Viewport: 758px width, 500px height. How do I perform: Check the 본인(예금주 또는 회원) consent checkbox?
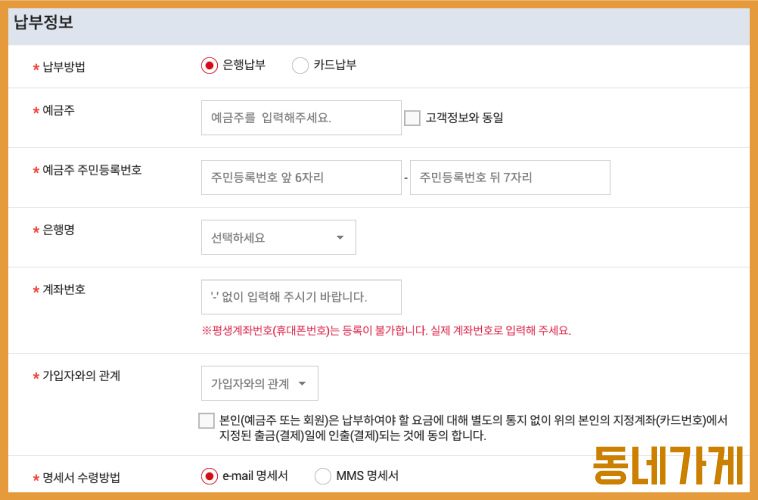[x=206, y=420]
